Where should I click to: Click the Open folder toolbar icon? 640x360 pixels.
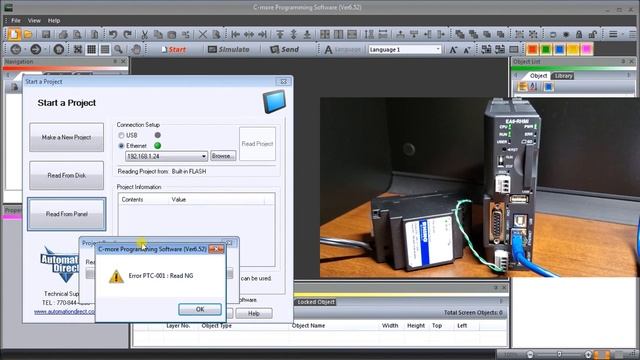(x=28, y=34)
